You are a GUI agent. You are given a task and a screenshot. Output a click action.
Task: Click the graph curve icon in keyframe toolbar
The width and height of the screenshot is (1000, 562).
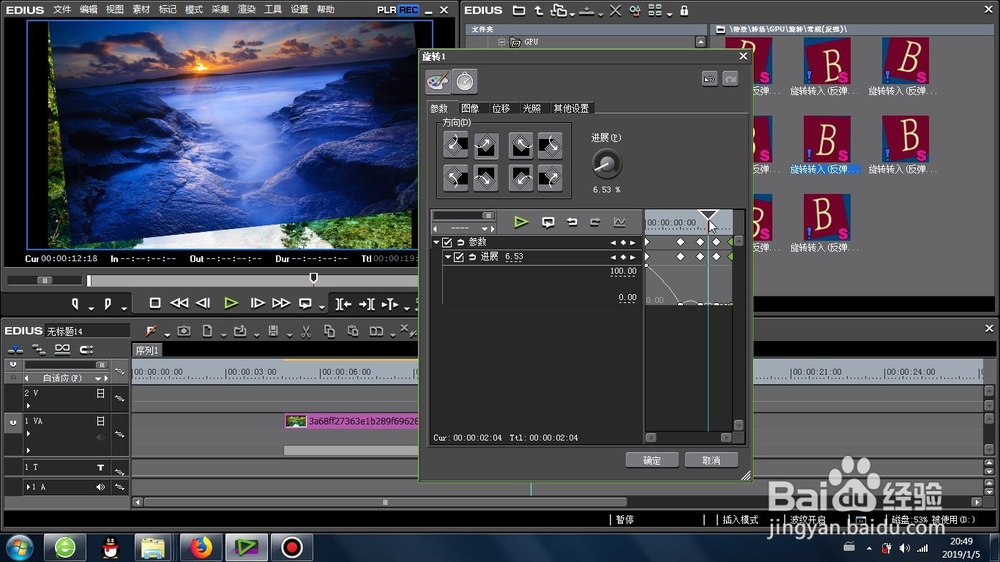coord(619,222)
